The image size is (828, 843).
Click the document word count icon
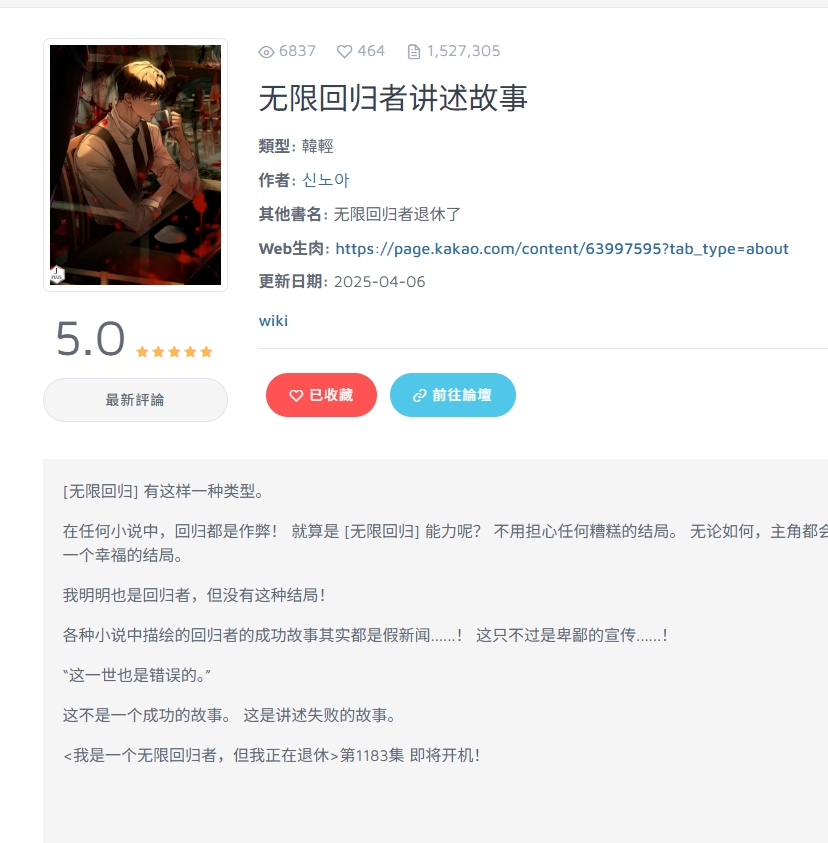click(x=413, y=52)
